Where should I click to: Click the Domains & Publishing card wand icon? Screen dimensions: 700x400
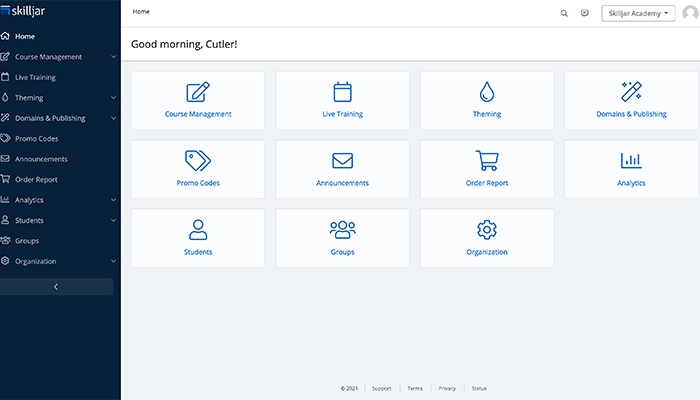point(631,92)
